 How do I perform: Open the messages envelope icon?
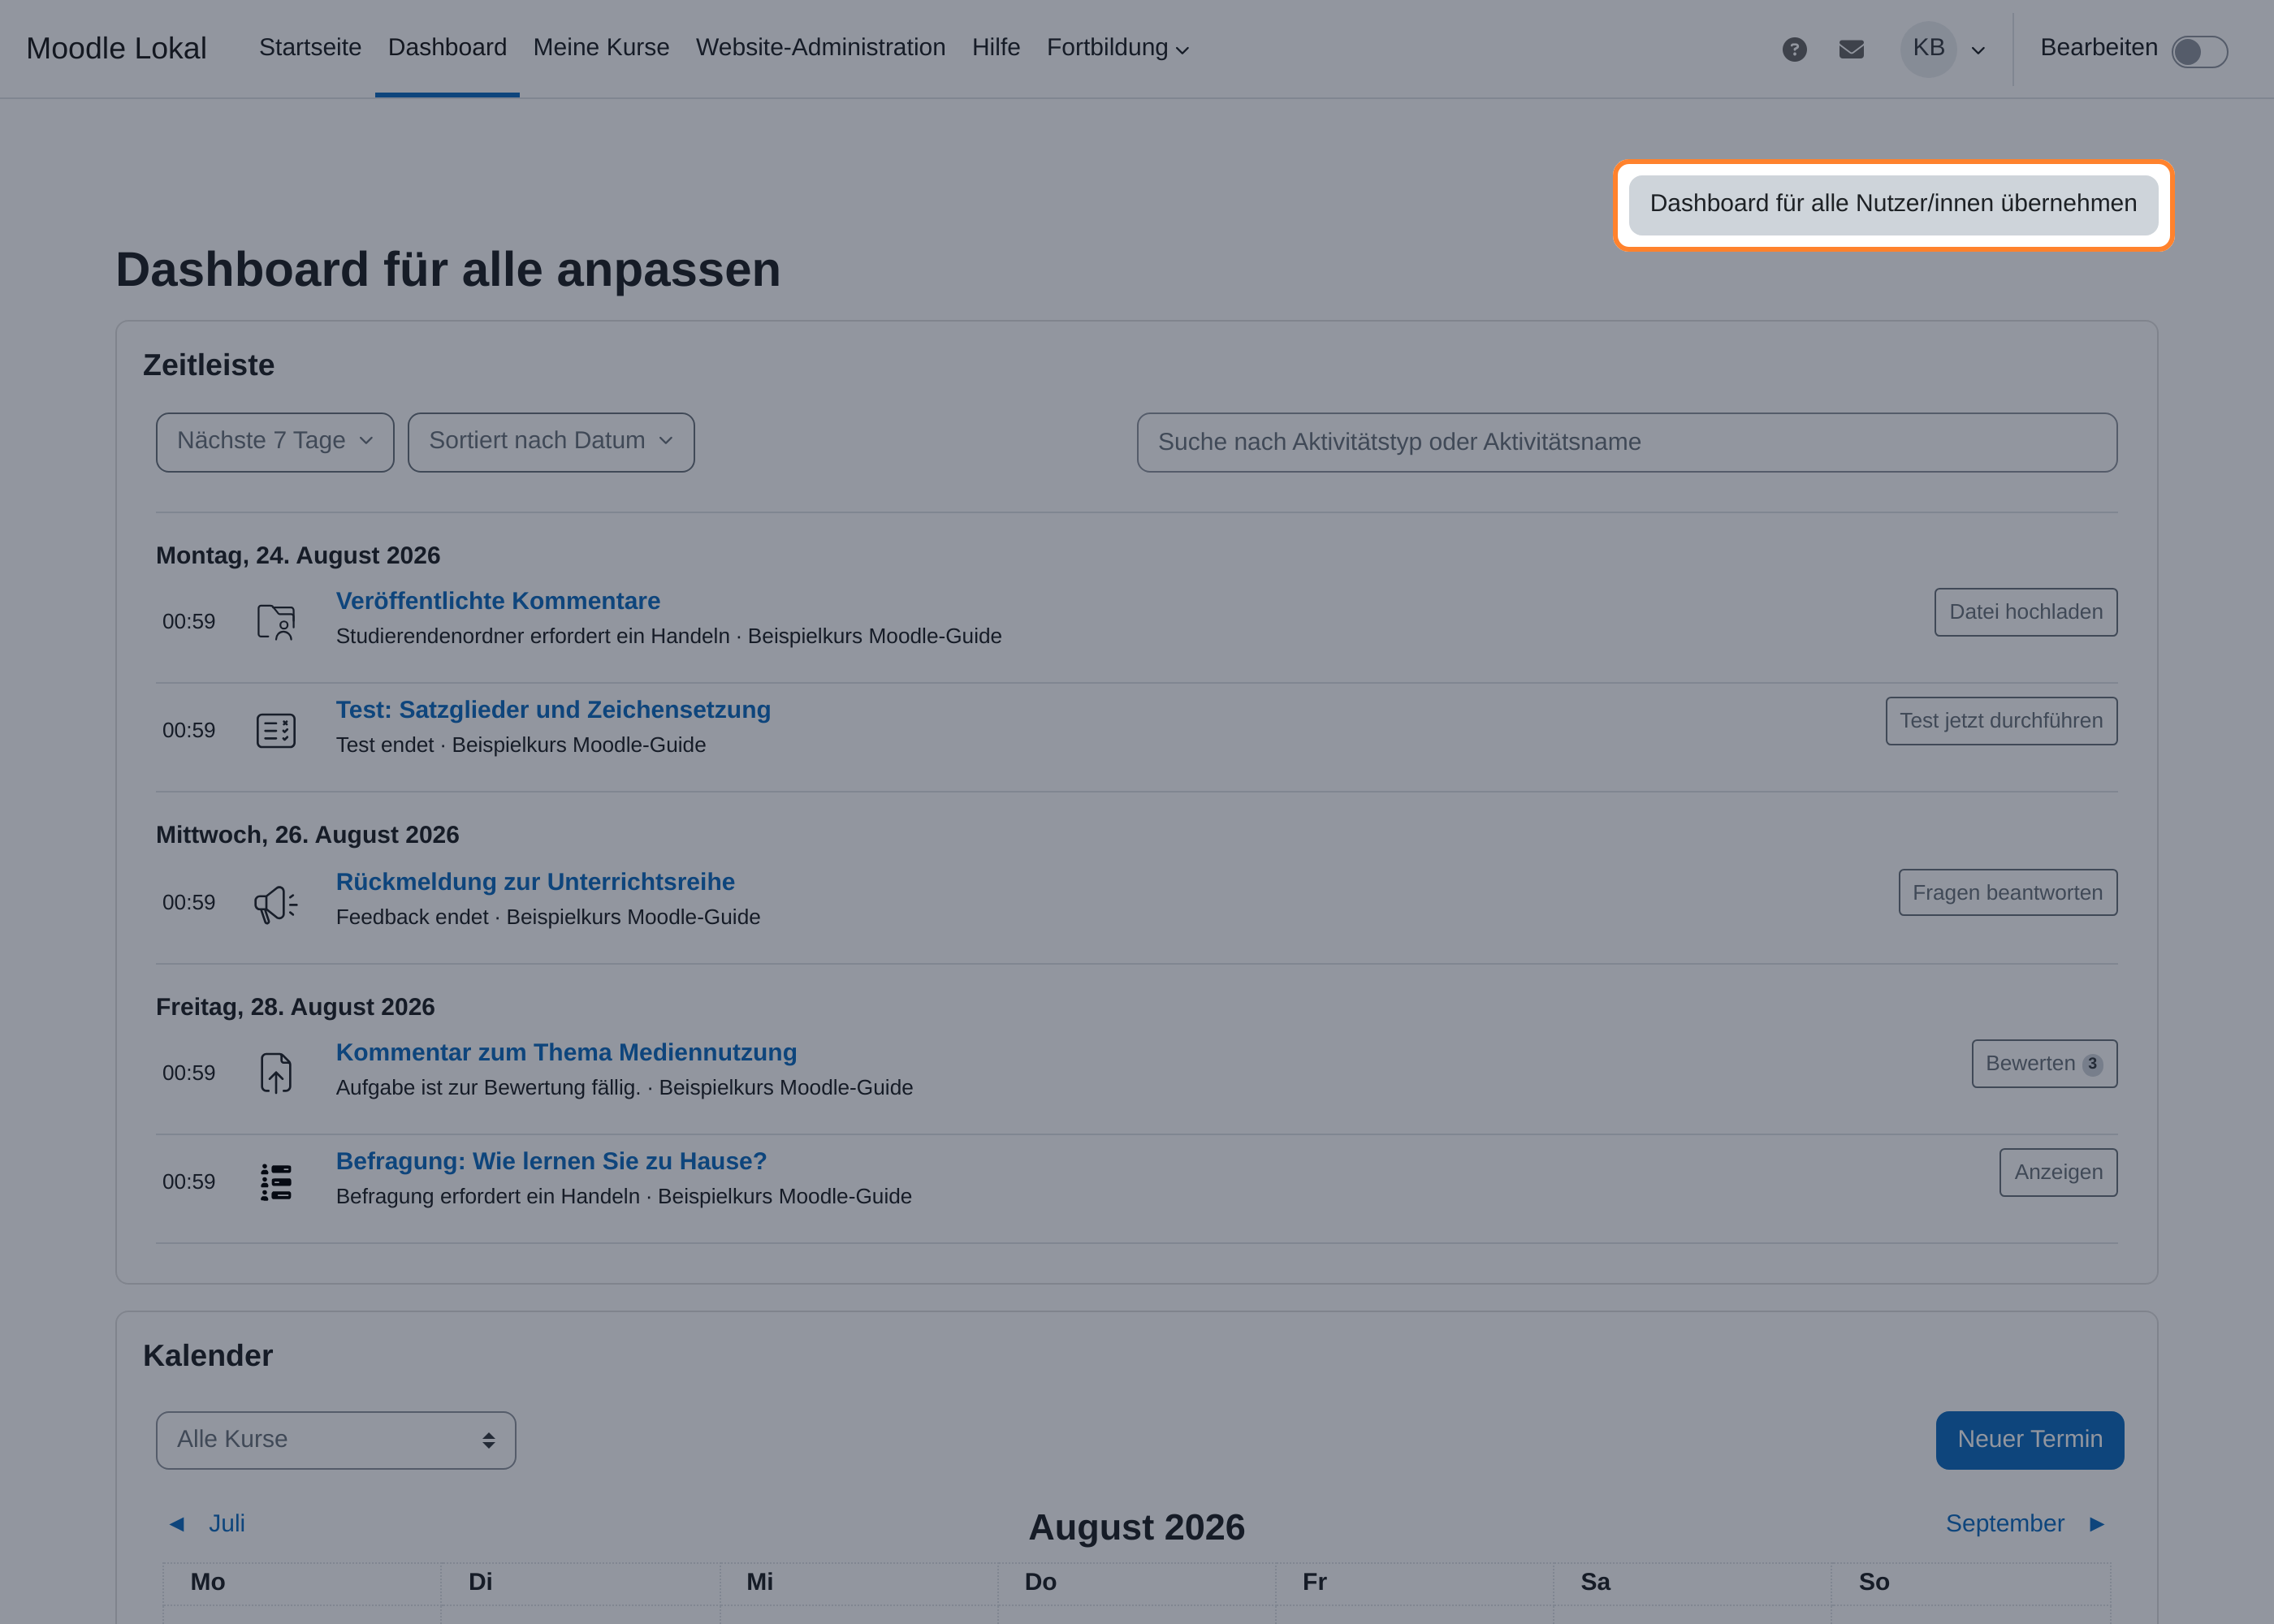coord(1851,49)
